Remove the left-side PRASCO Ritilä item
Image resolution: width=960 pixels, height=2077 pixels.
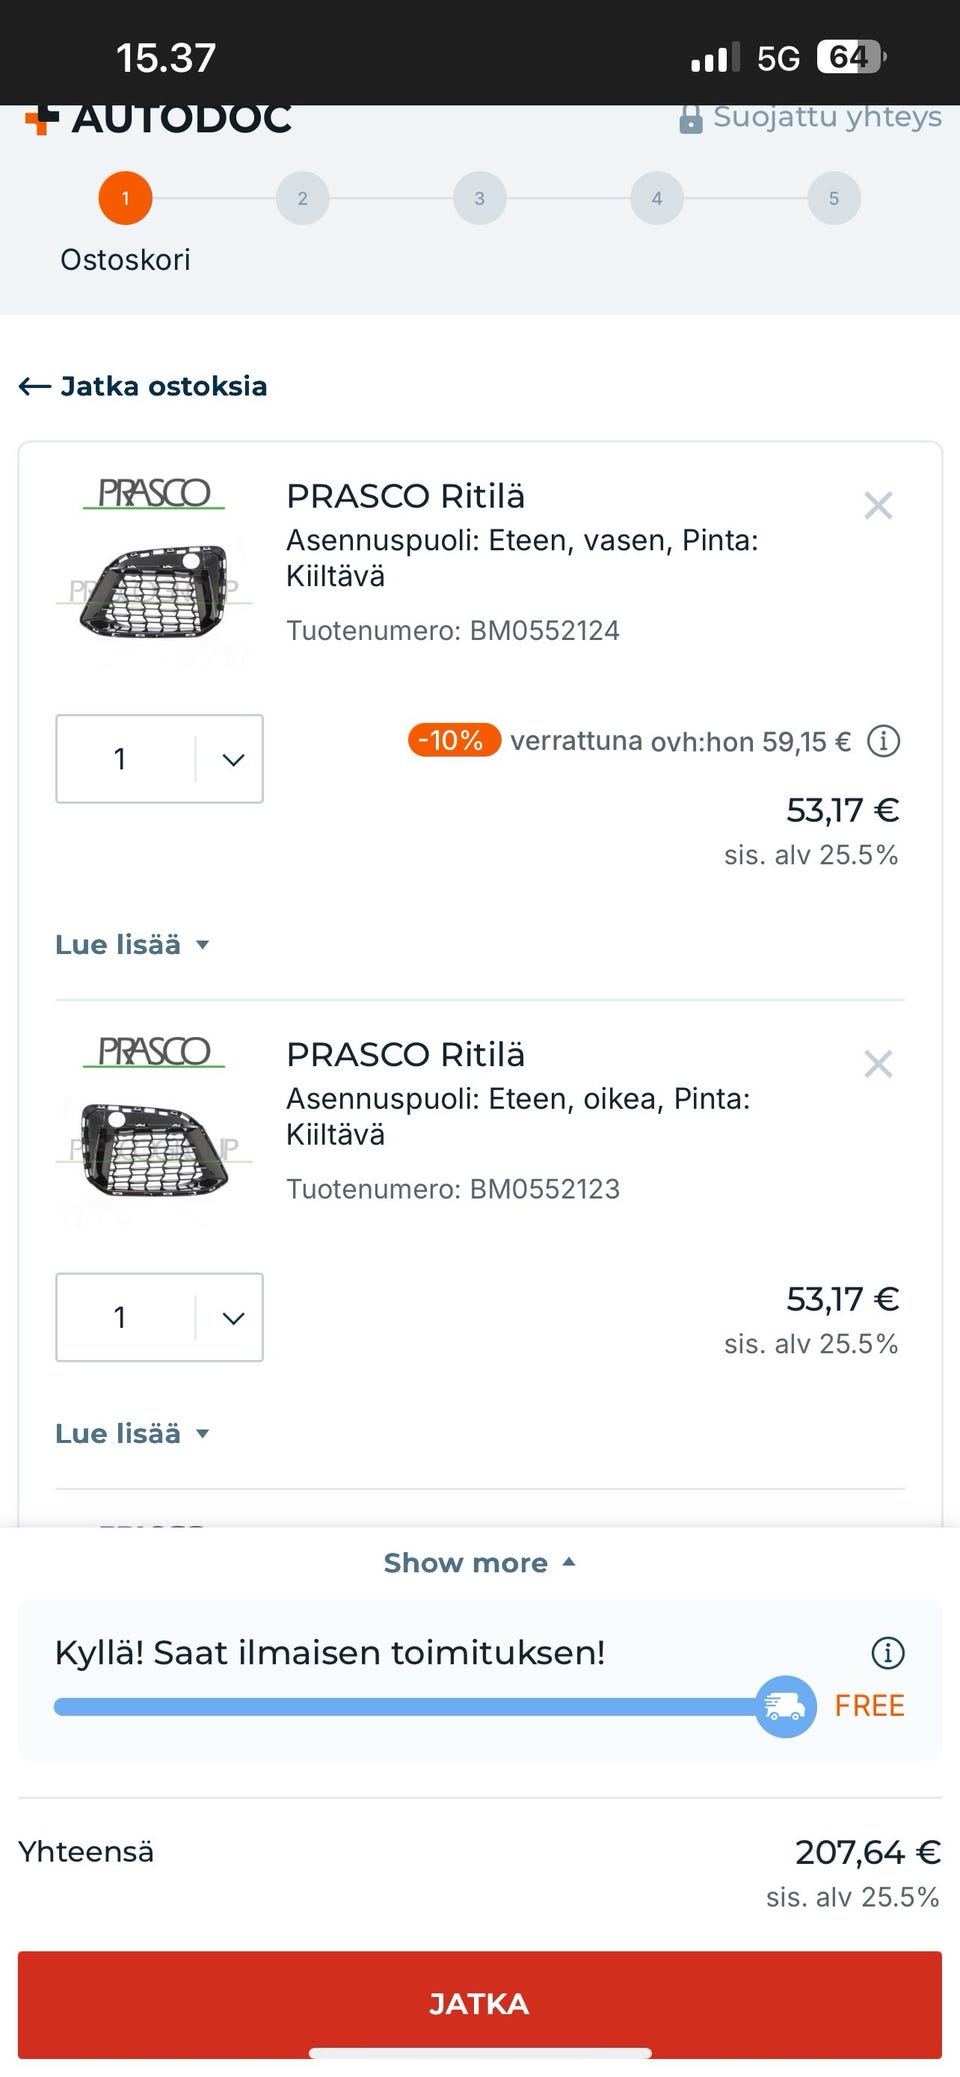coord(878,506)
